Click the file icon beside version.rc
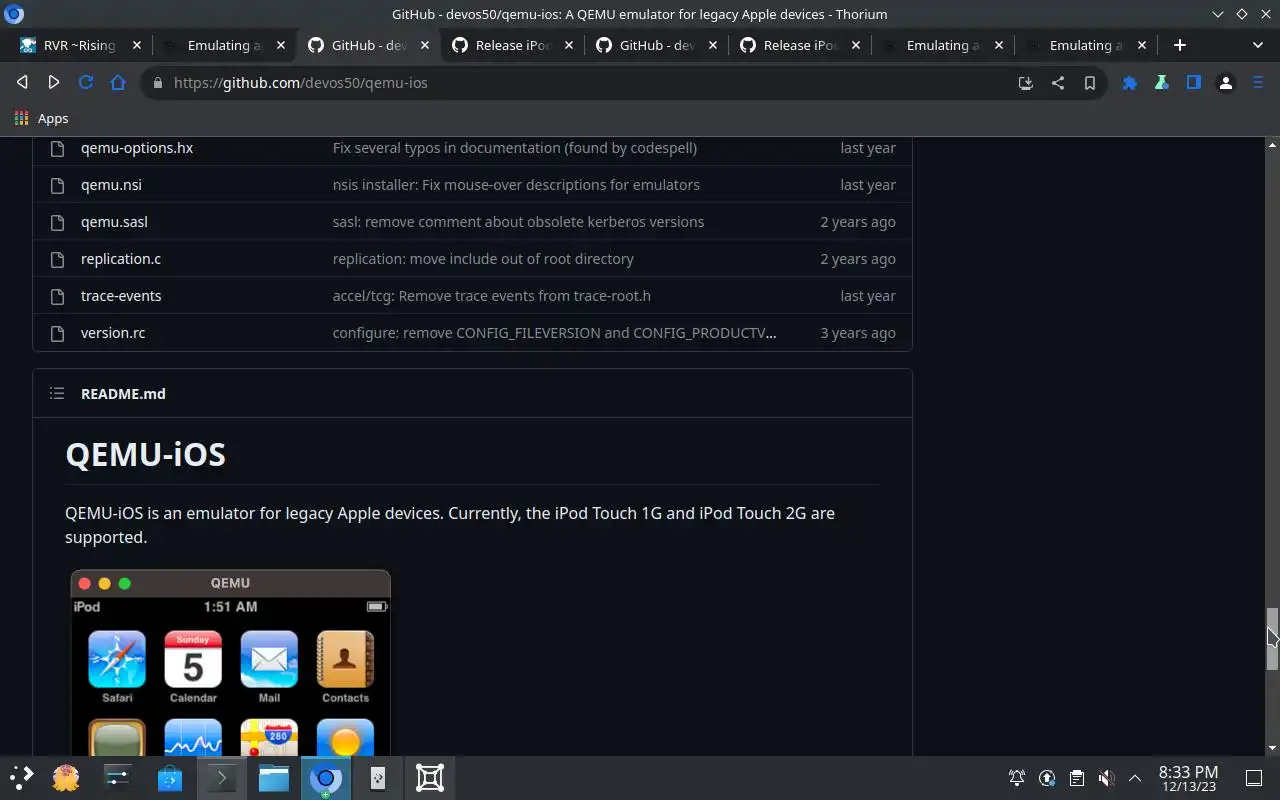Image resolution: width=1280 pixels, height=800 pixels. pos(57,333)
